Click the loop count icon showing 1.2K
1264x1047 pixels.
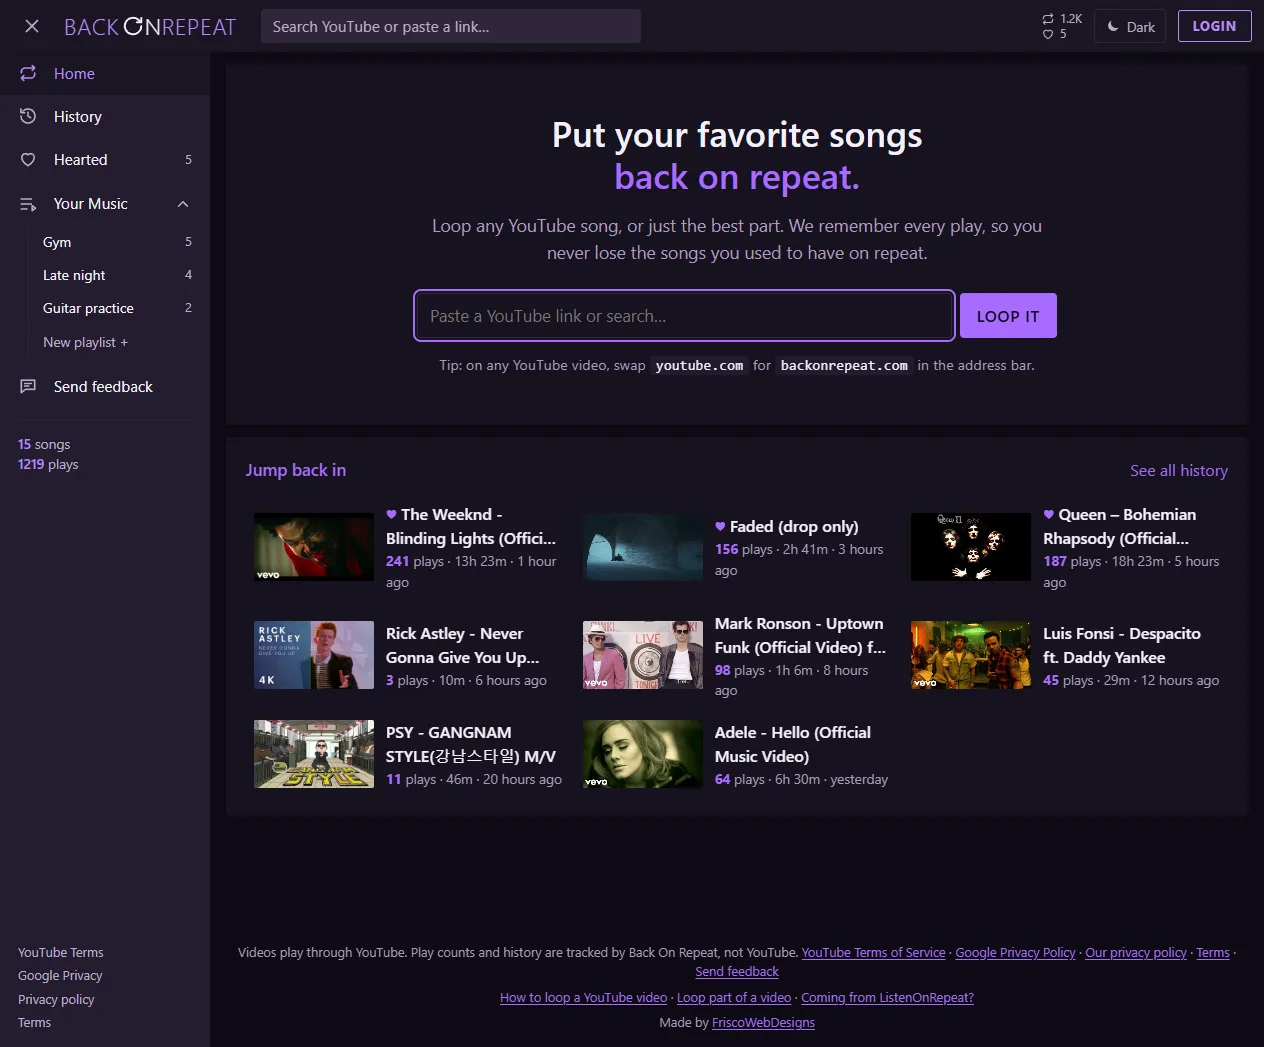pyautogui.click(x=1048, y=19)
